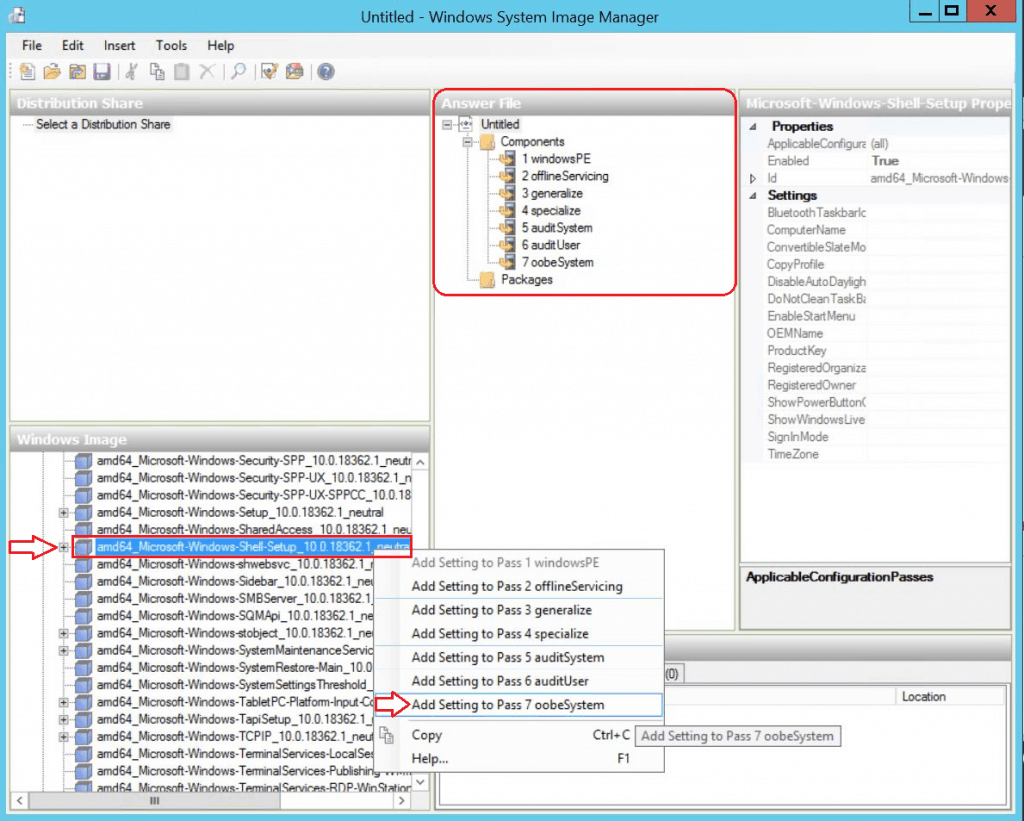
Task: Click the application icon in the title bar
Action: 17,16
